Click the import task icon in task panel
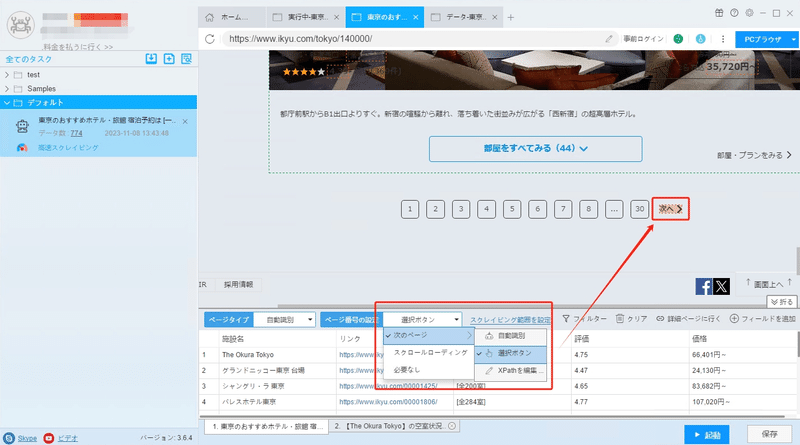This screenshot has height=445, width=800. [151, 59]
